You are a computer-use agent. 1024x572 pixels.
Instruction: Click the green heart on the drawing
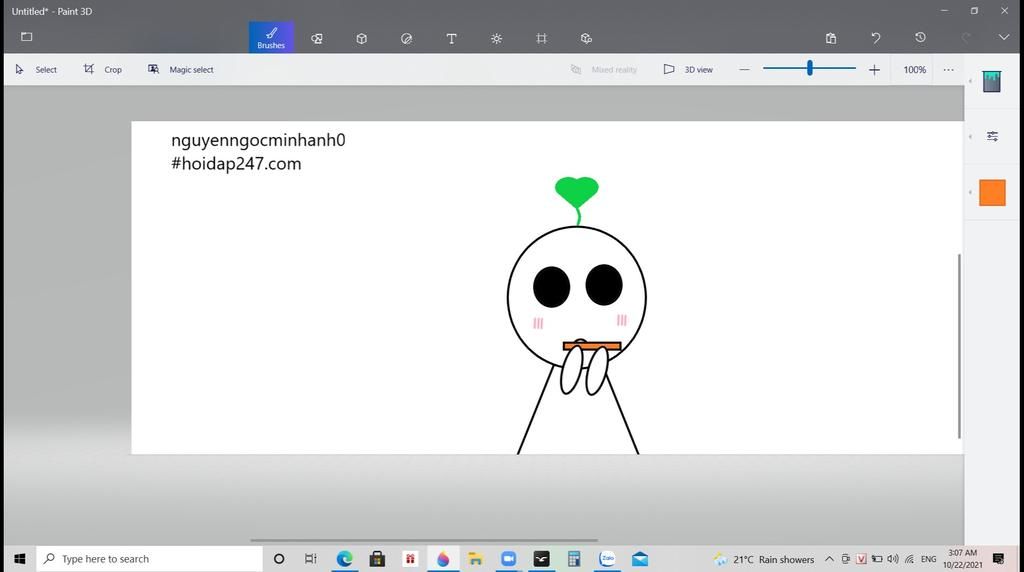coord(577,191)
